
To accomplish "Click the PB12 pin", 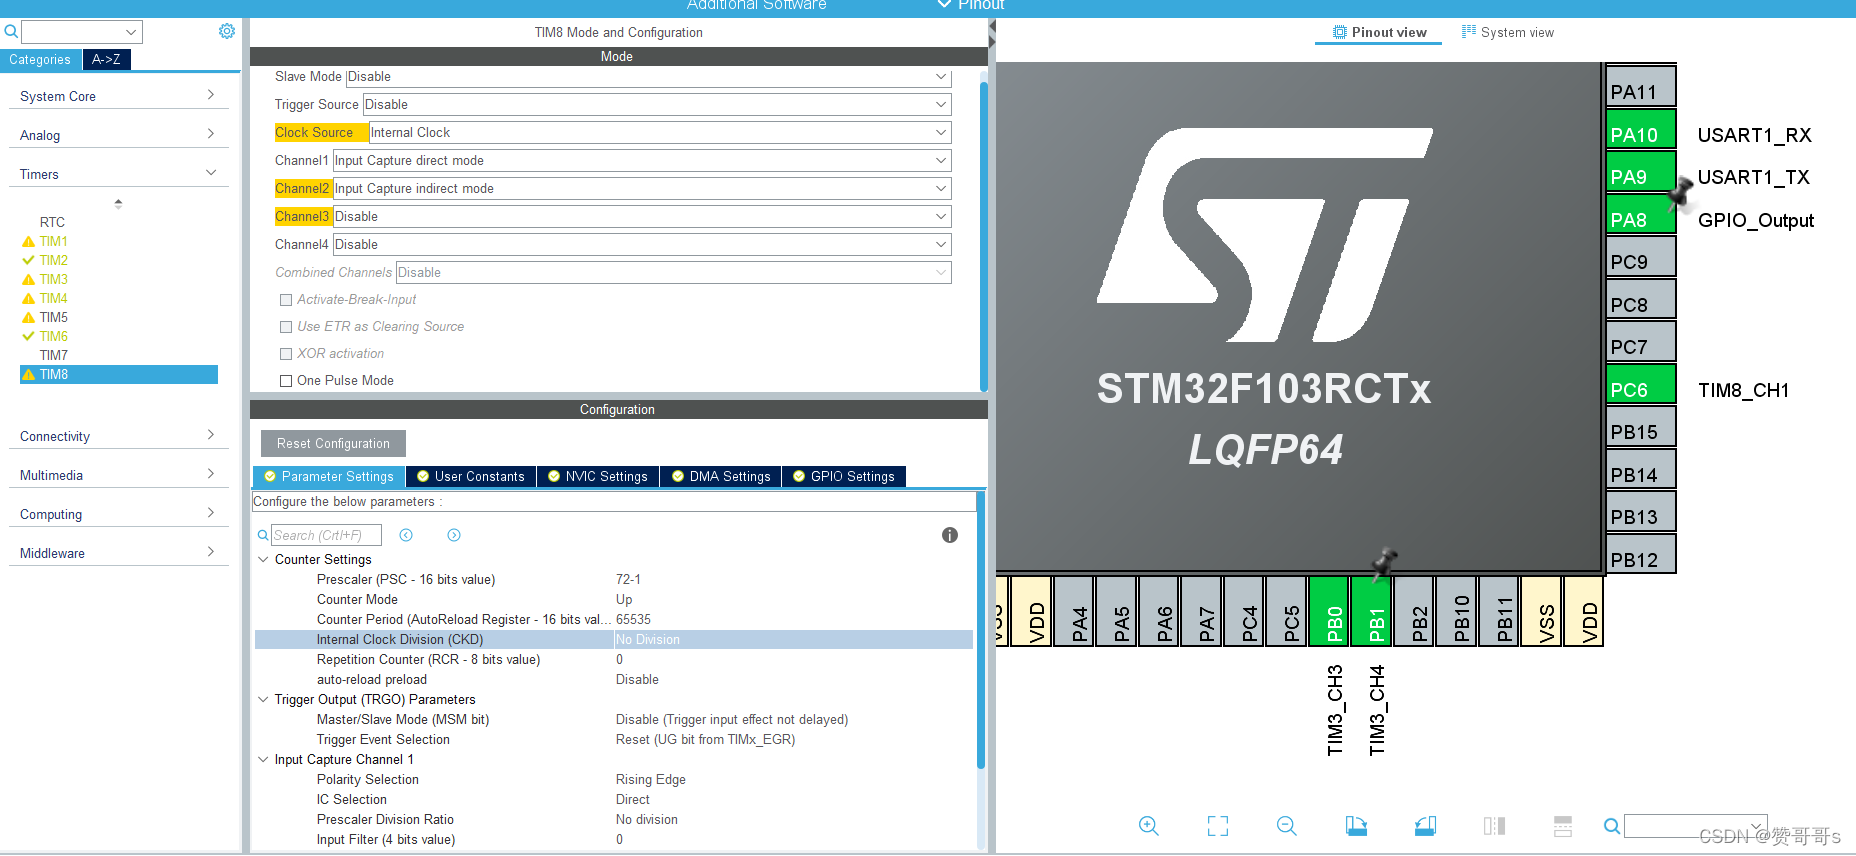I will pyautogui.click(x=1640, y=555).
